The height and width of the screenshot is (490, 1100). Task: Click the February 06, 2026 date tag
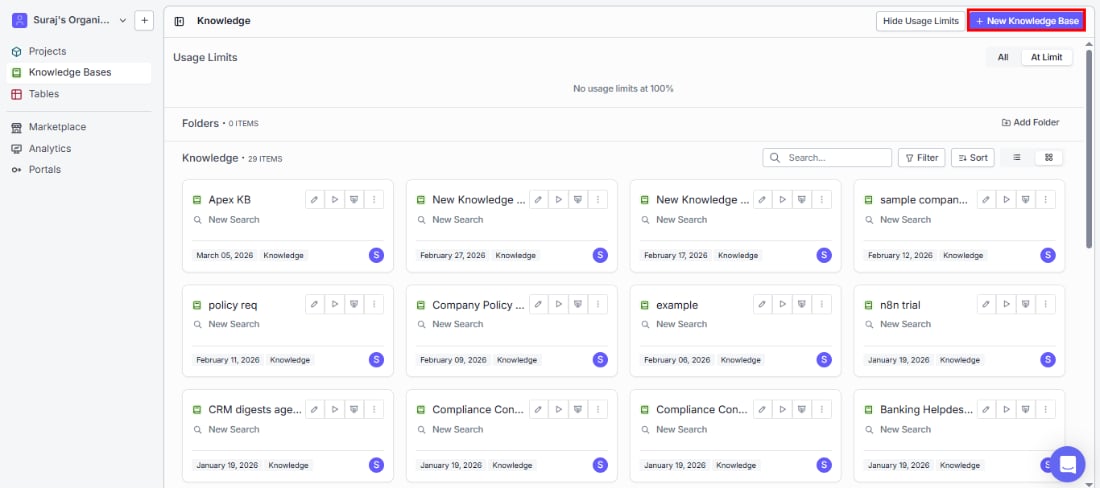677,360
